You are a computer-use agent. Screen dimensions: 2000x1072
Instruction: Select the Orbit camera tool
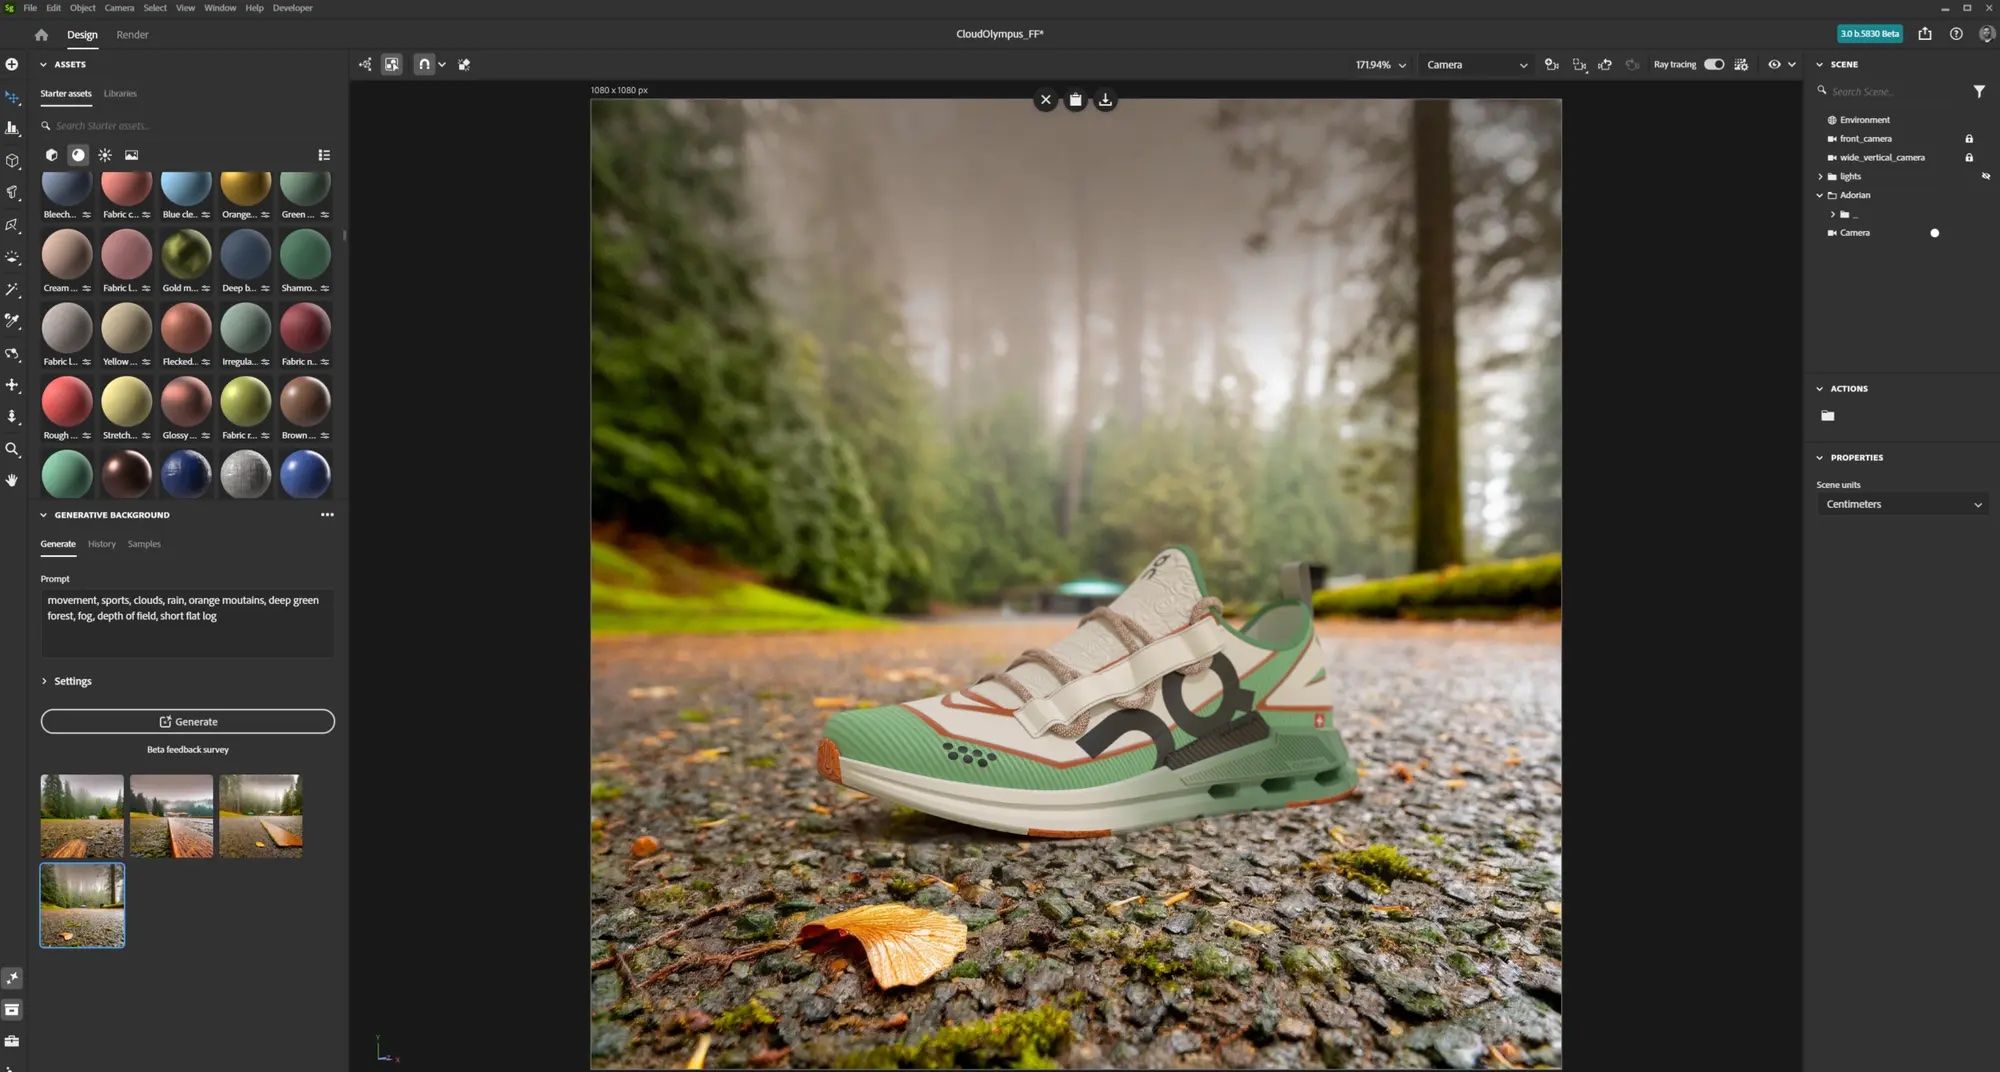(12, 353)
